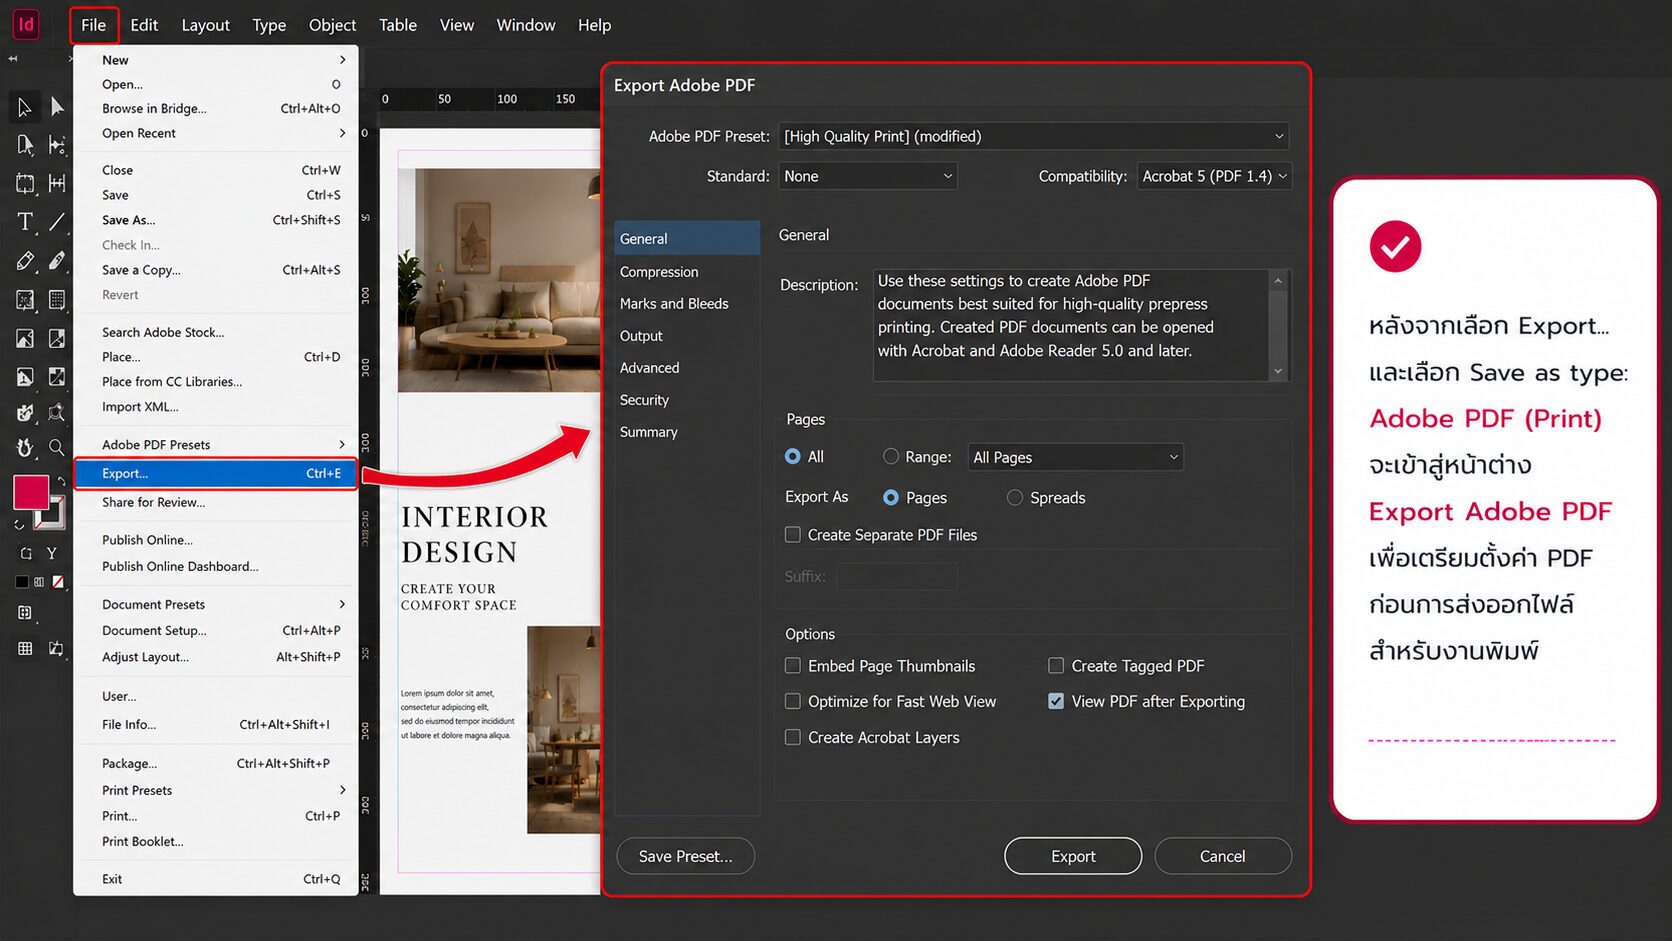Enable Embed Page Thumbnails checkbox

[793, 666]
